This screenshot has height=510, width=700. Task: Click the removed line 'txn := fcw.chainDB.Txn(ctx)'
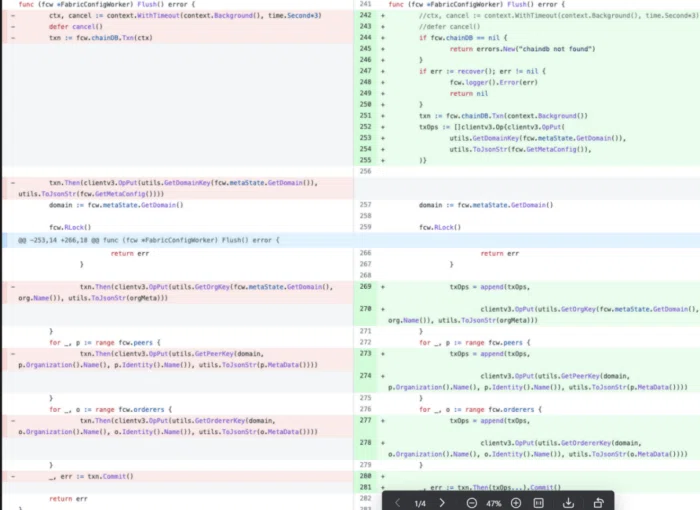101,38
